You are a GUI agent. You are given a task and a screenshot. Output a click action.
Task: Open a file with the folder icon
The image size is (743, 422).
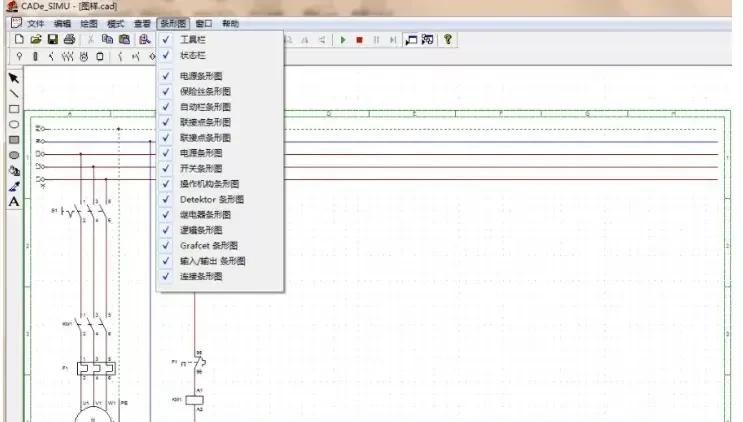pos(36,39)
